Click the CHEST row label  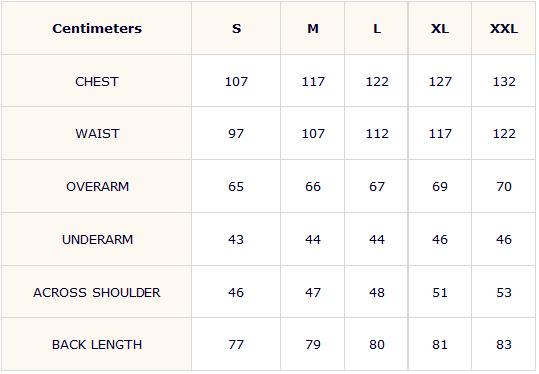pyautogui.click(x=97, y=82)
